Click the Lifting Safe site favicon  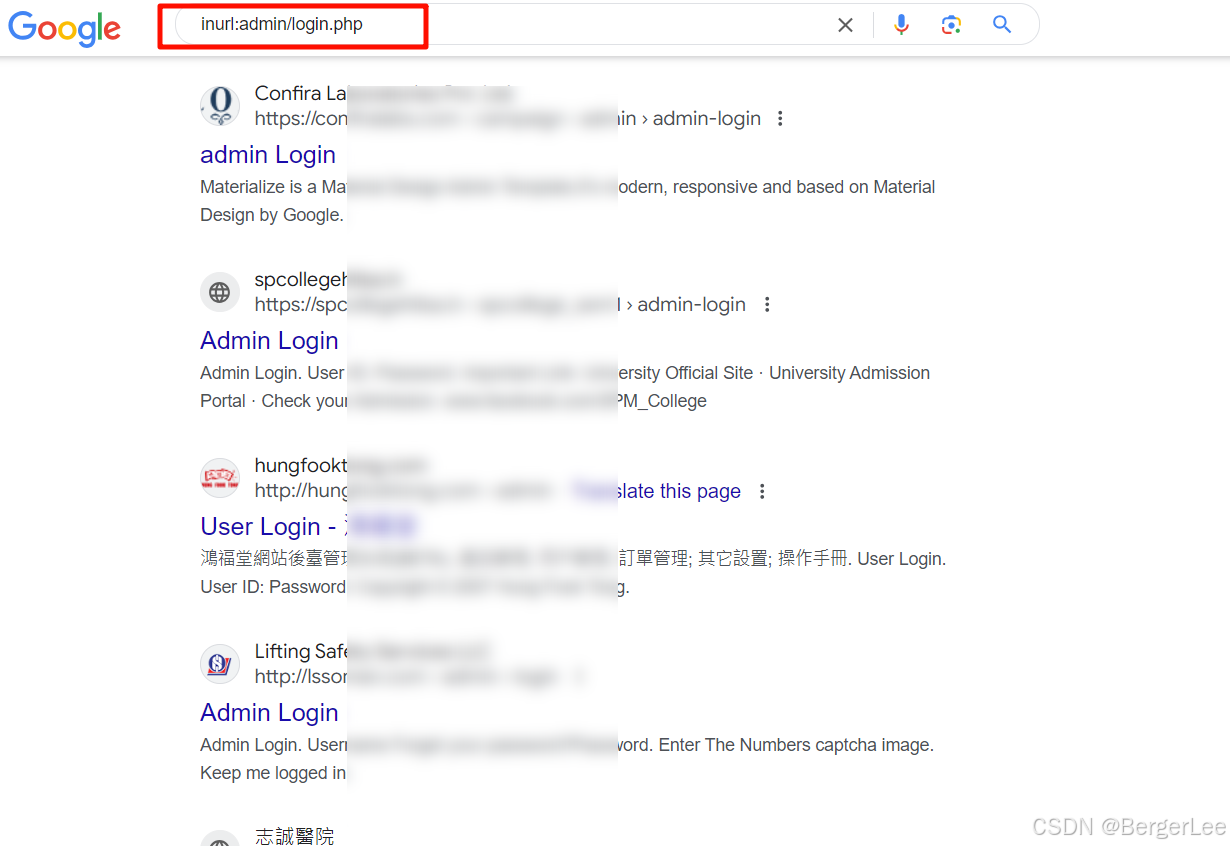point(219,663)
